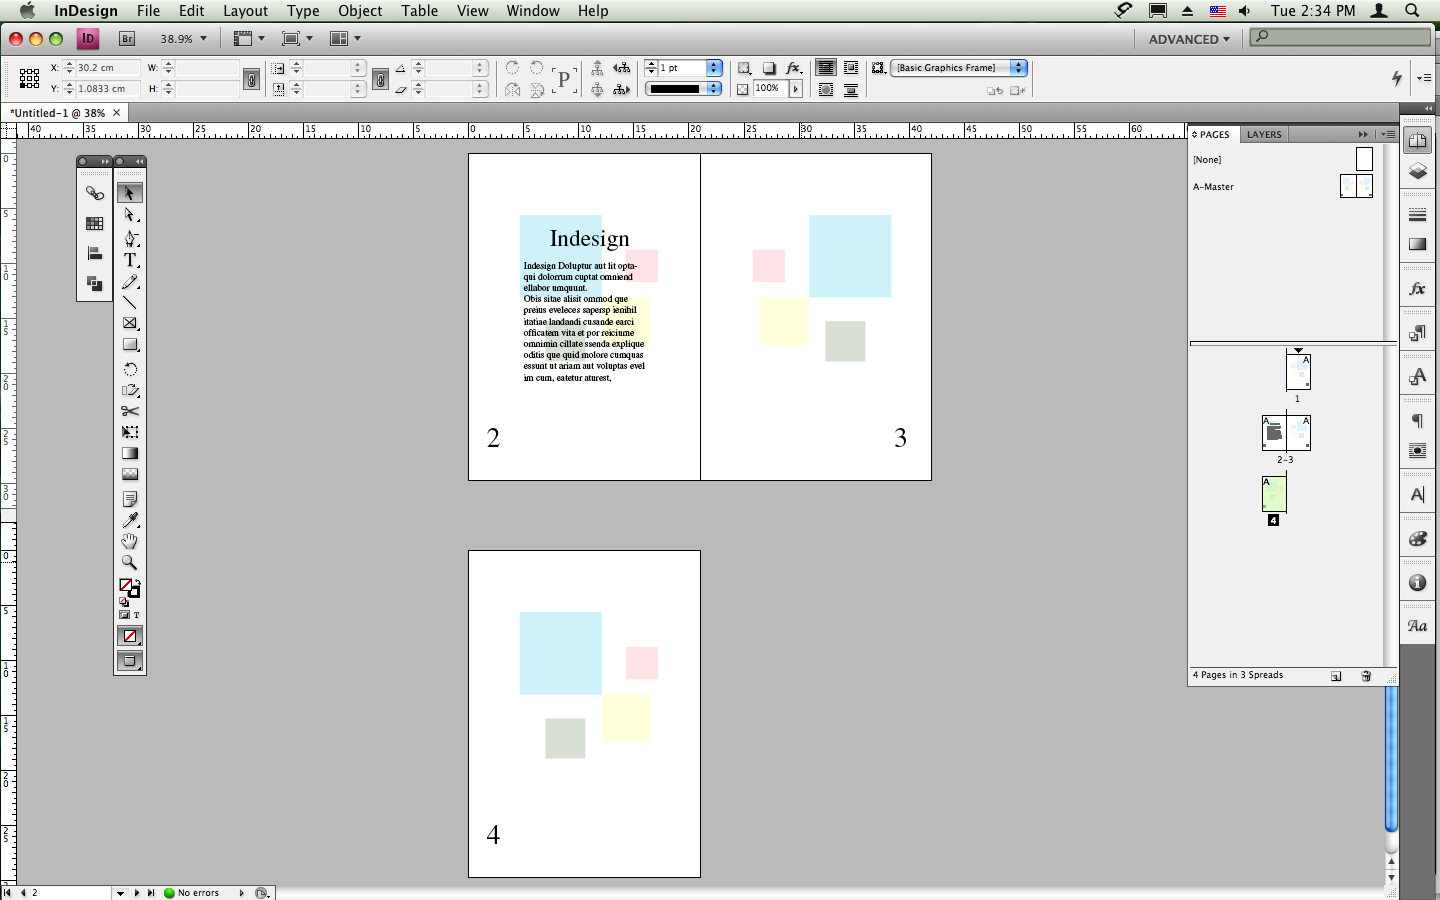Switch to the PAGES tab
Viewport: 1440px width, 900px height.
click(1214, 134)
